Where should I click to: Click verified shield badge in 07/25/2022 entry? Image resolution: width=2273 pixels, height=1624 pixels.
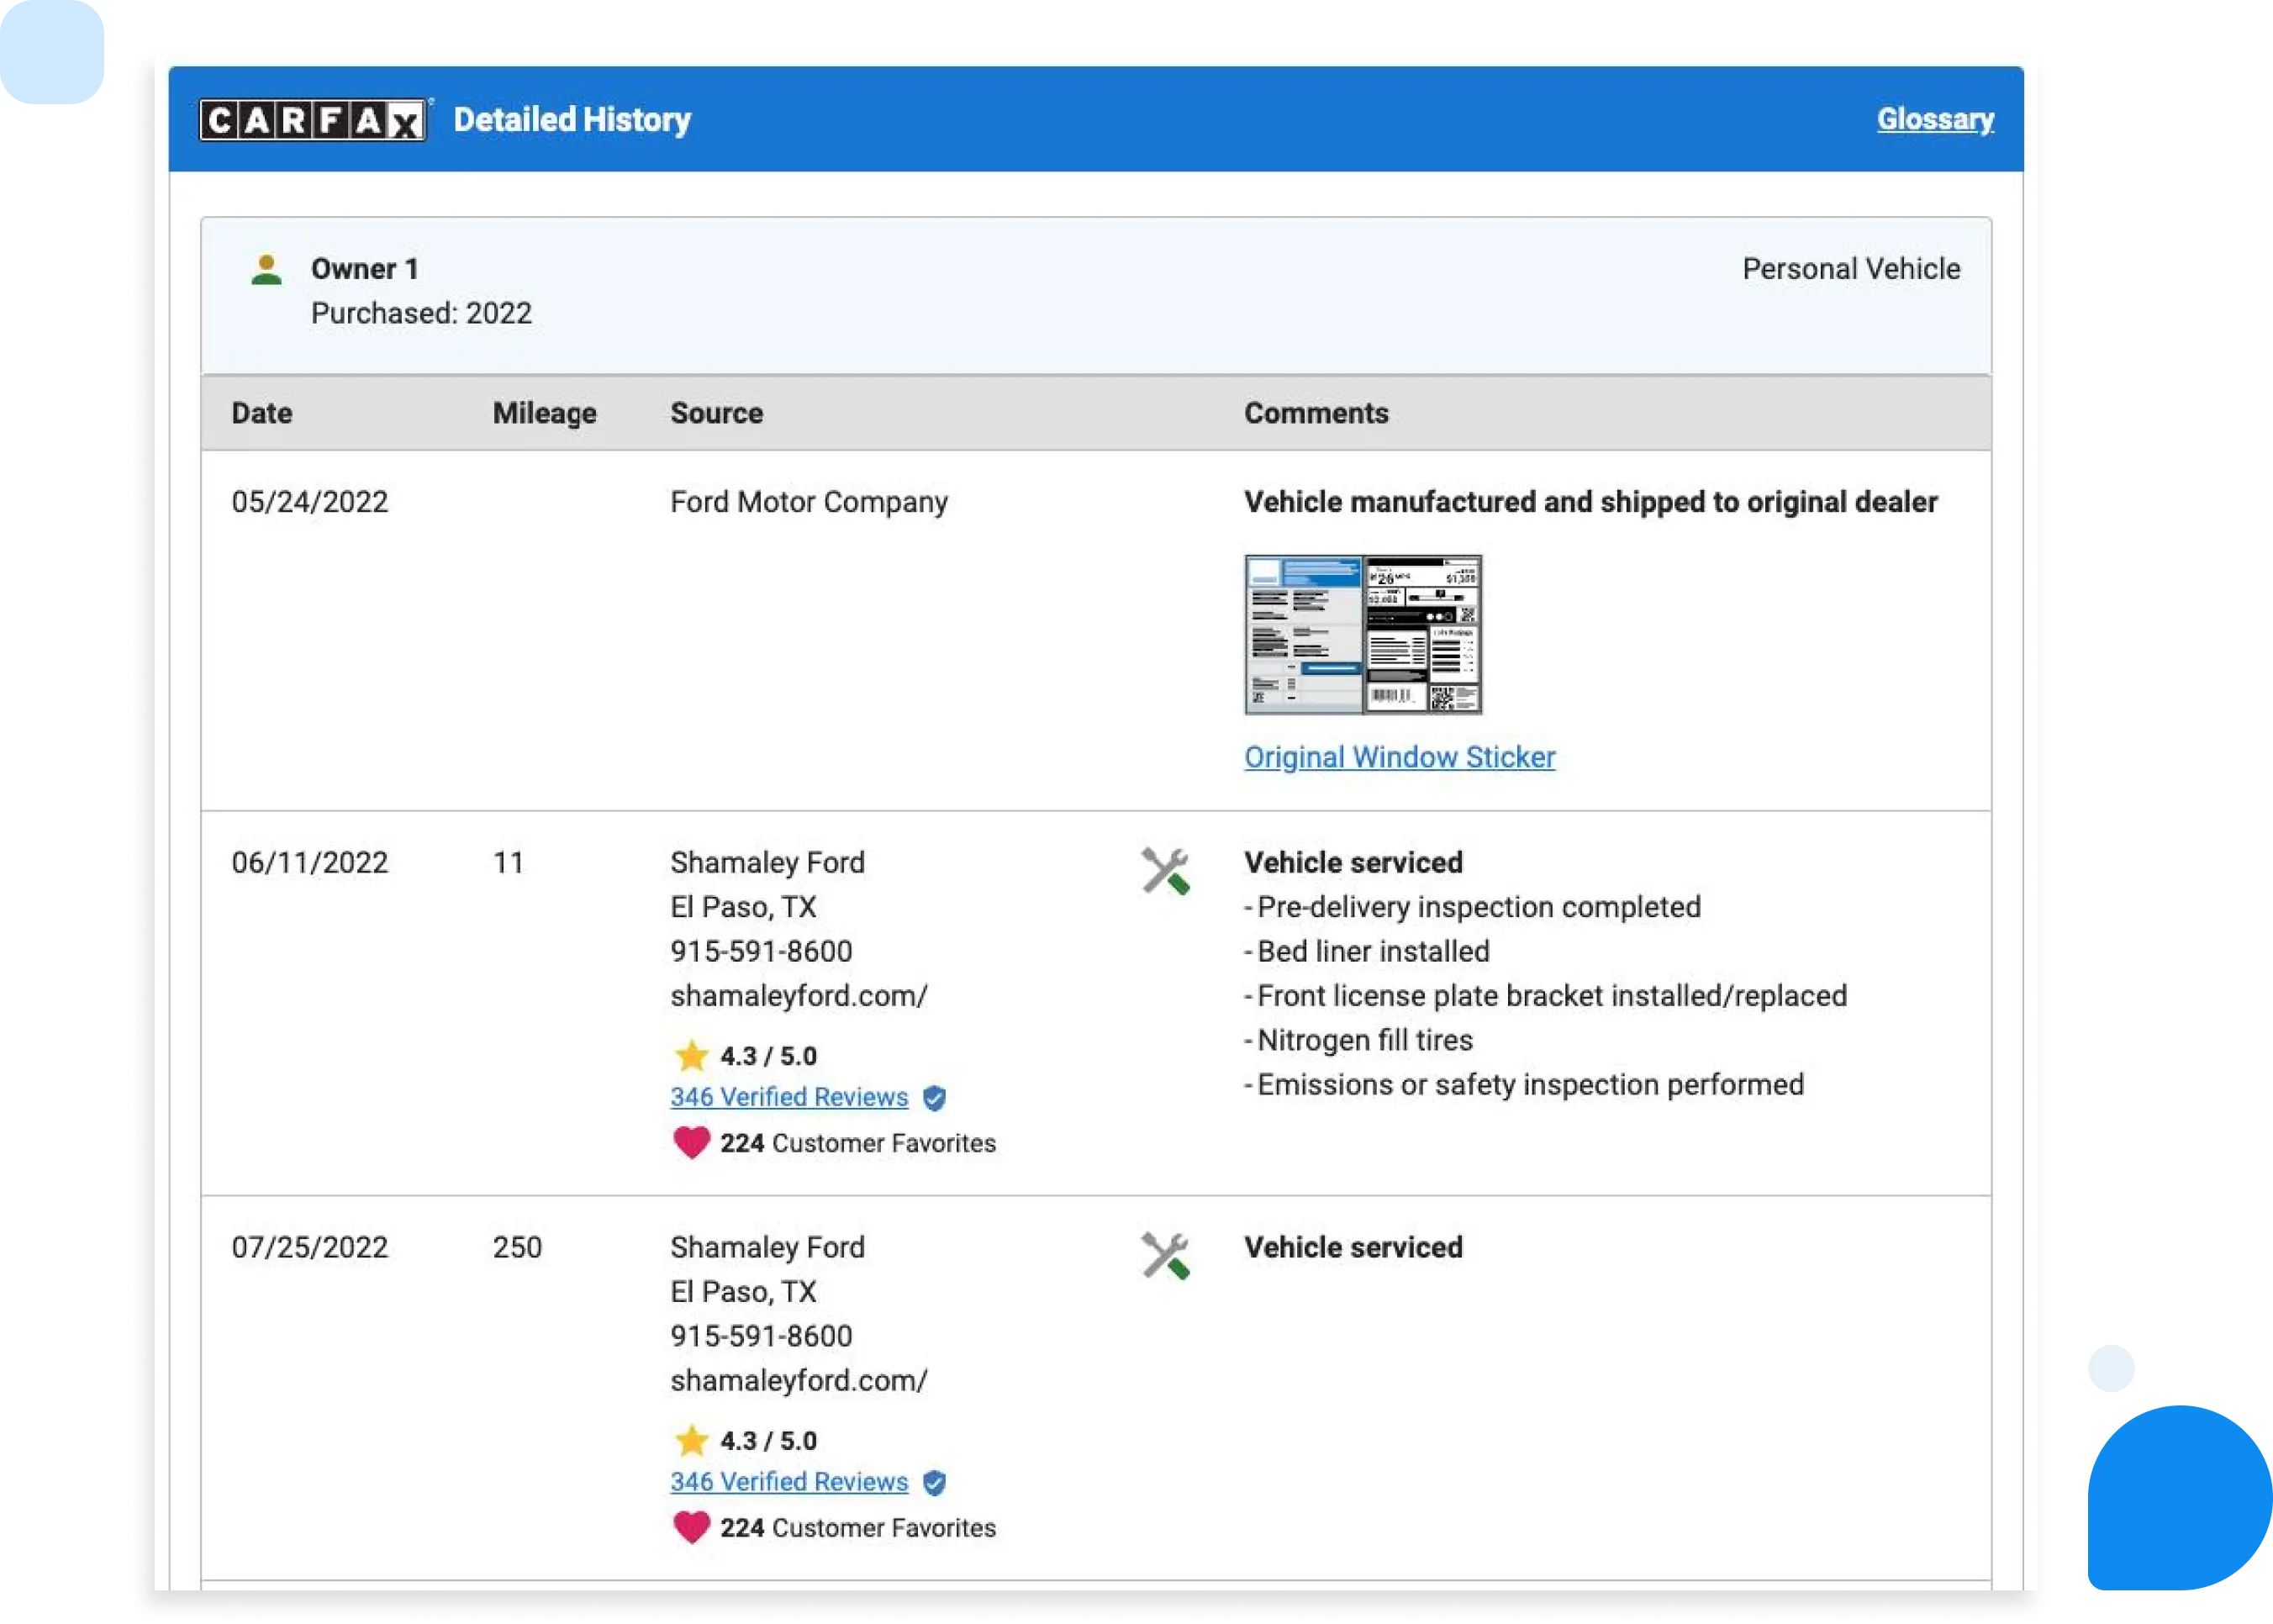[x=934, y=1483]
